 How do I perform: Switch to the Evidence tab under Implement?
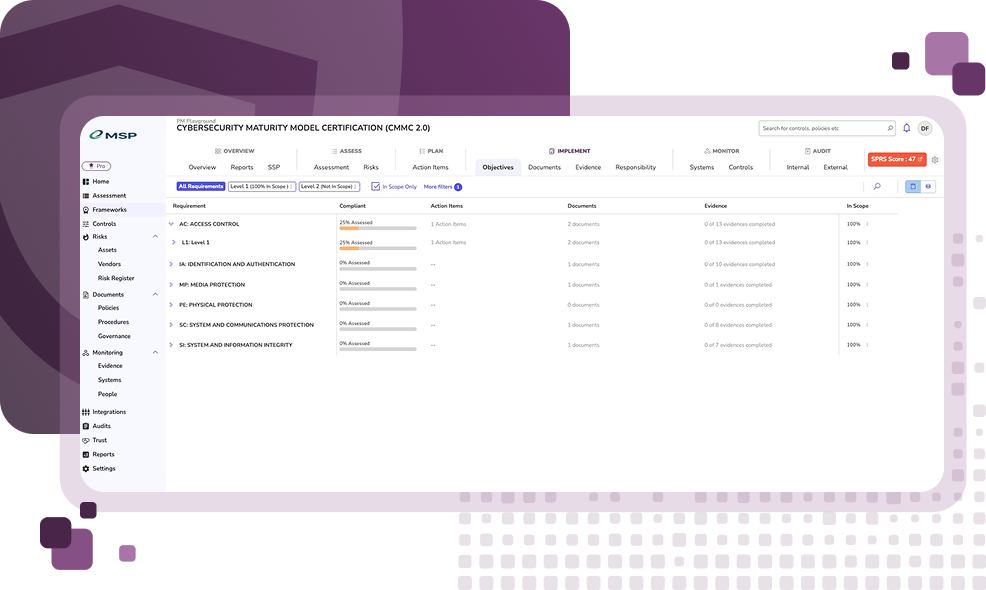588,167
